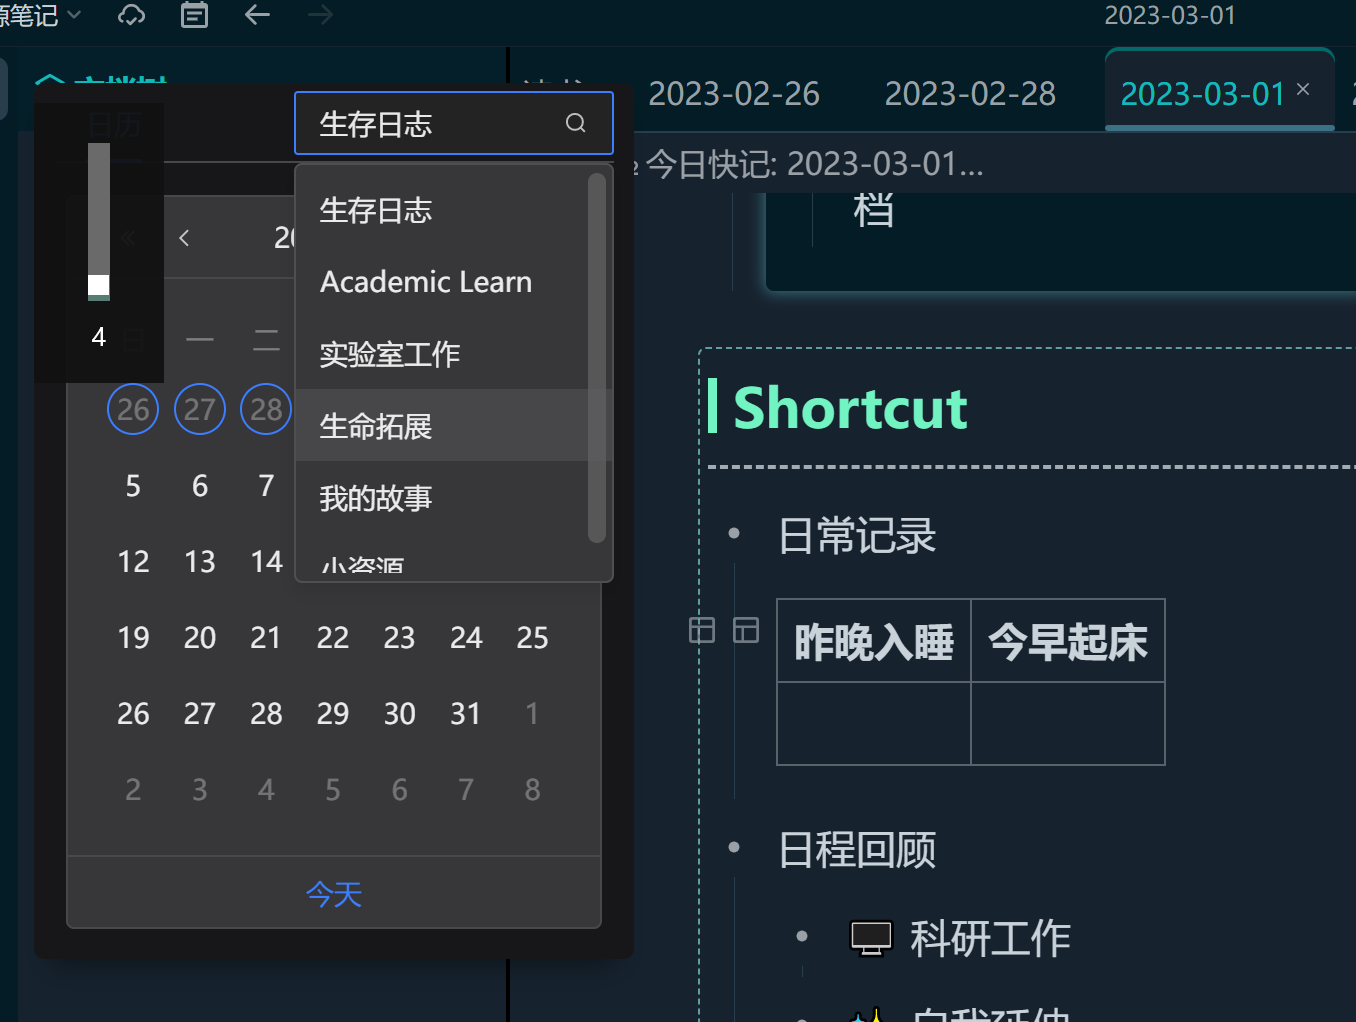Open the daily note icon in the toolbar
The image size is (1356, 1022).
[194, 15]
